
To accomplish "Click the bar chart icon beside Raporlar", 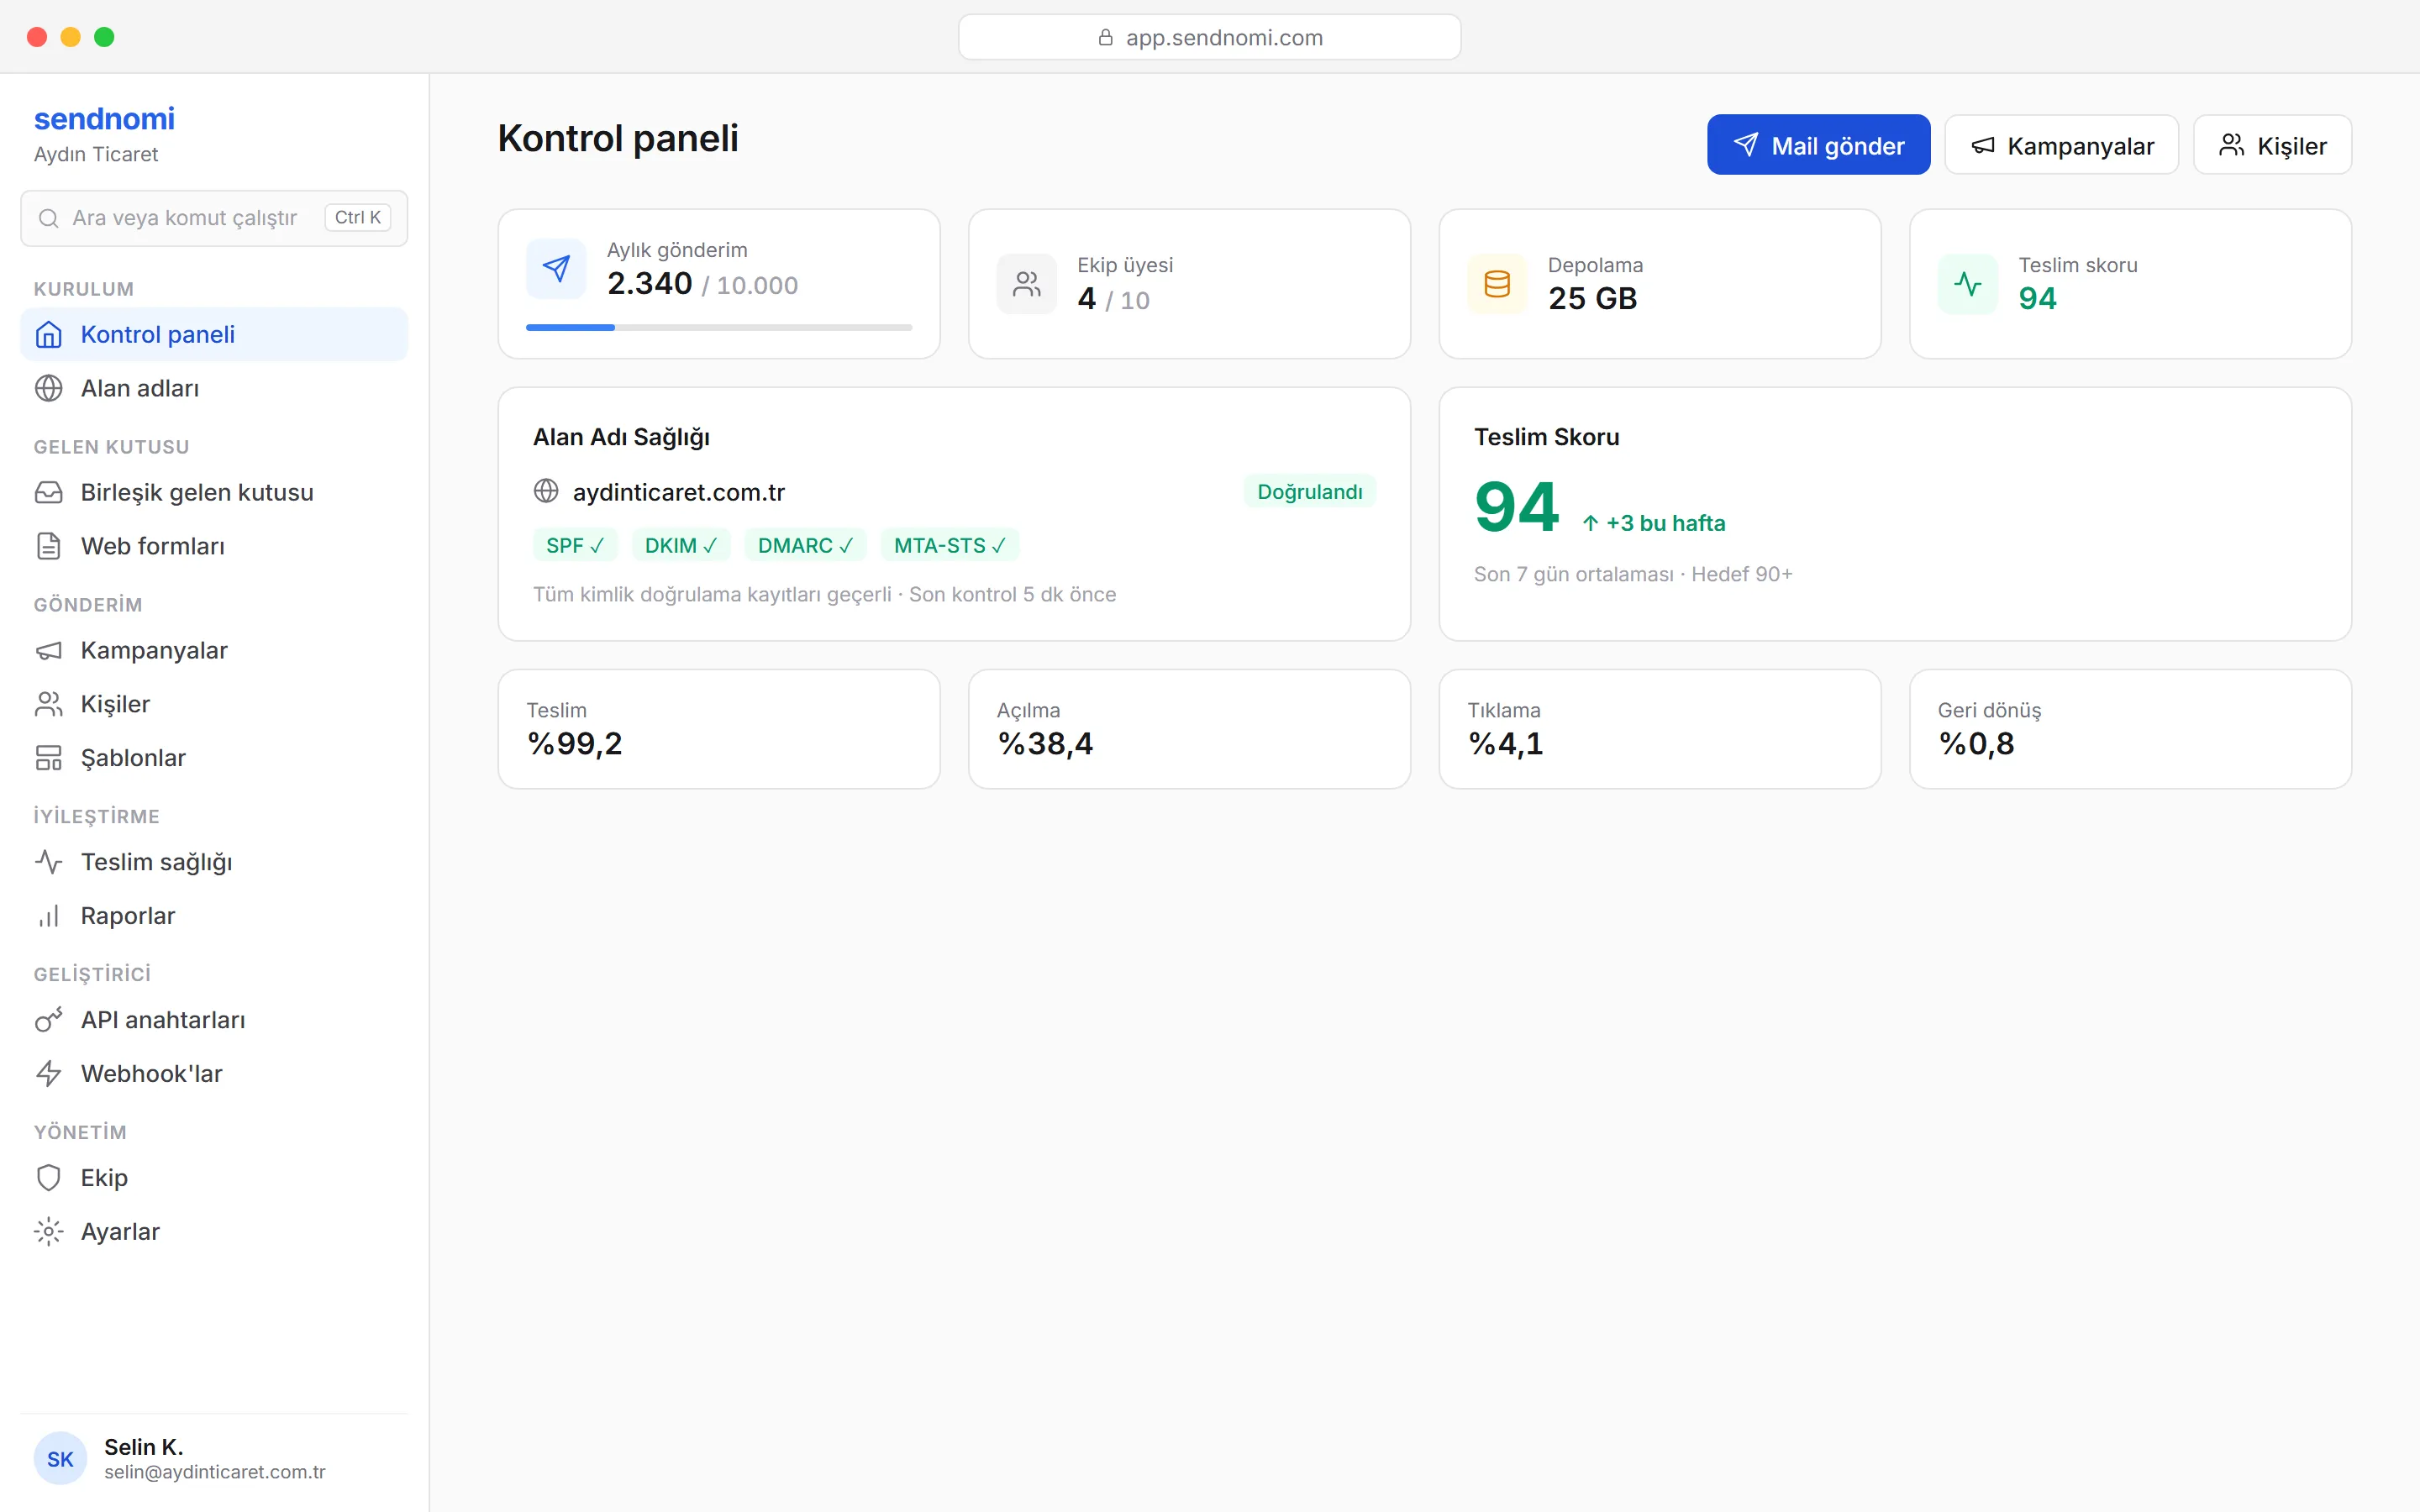I will click(x=48, y=916).
